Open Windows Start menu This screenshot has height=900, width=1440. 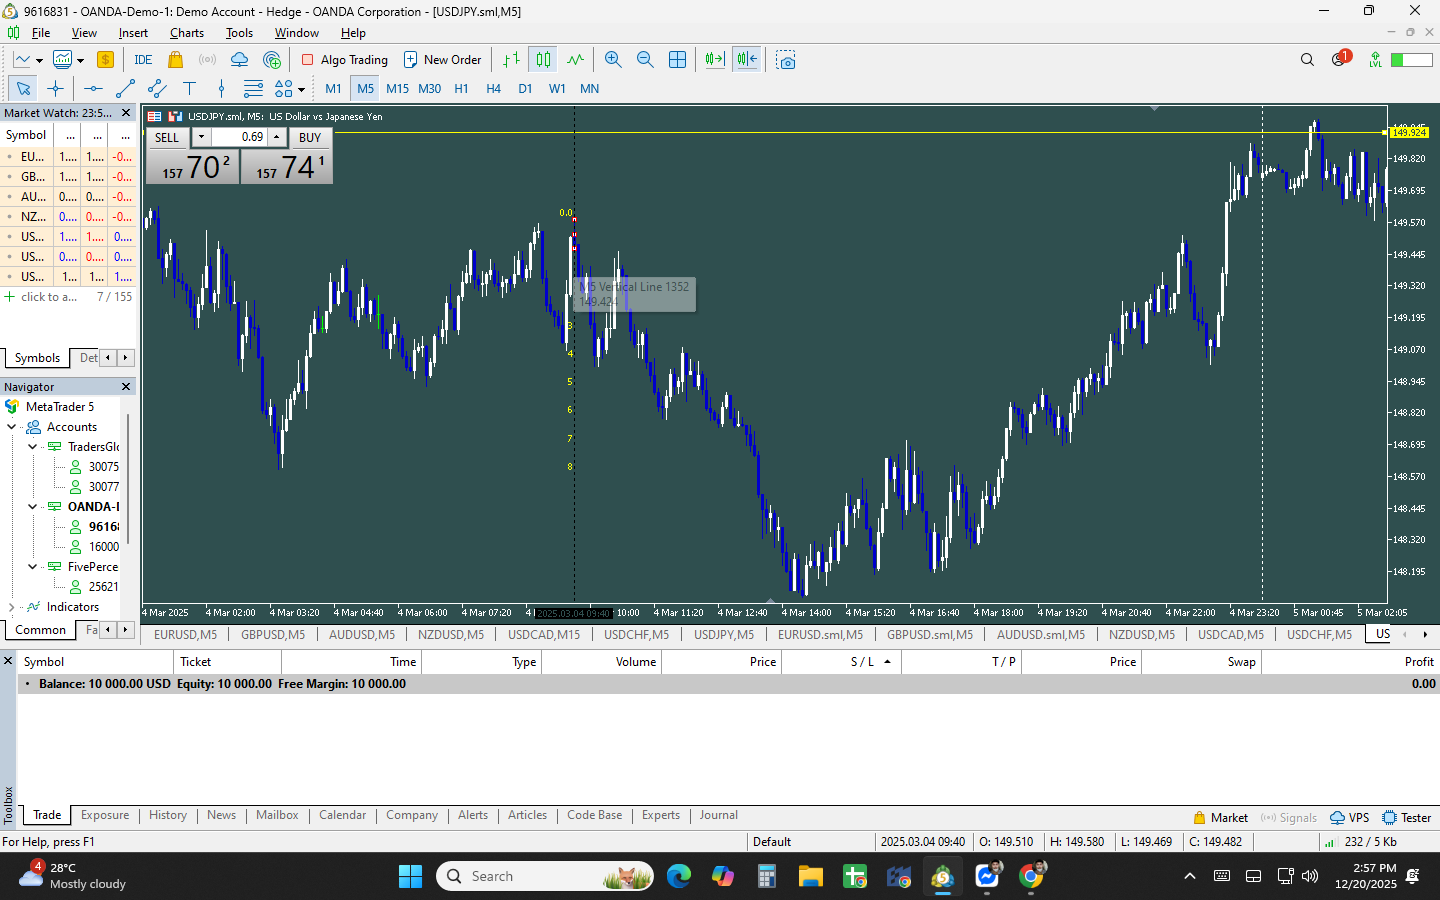click(x=410, y=876)
